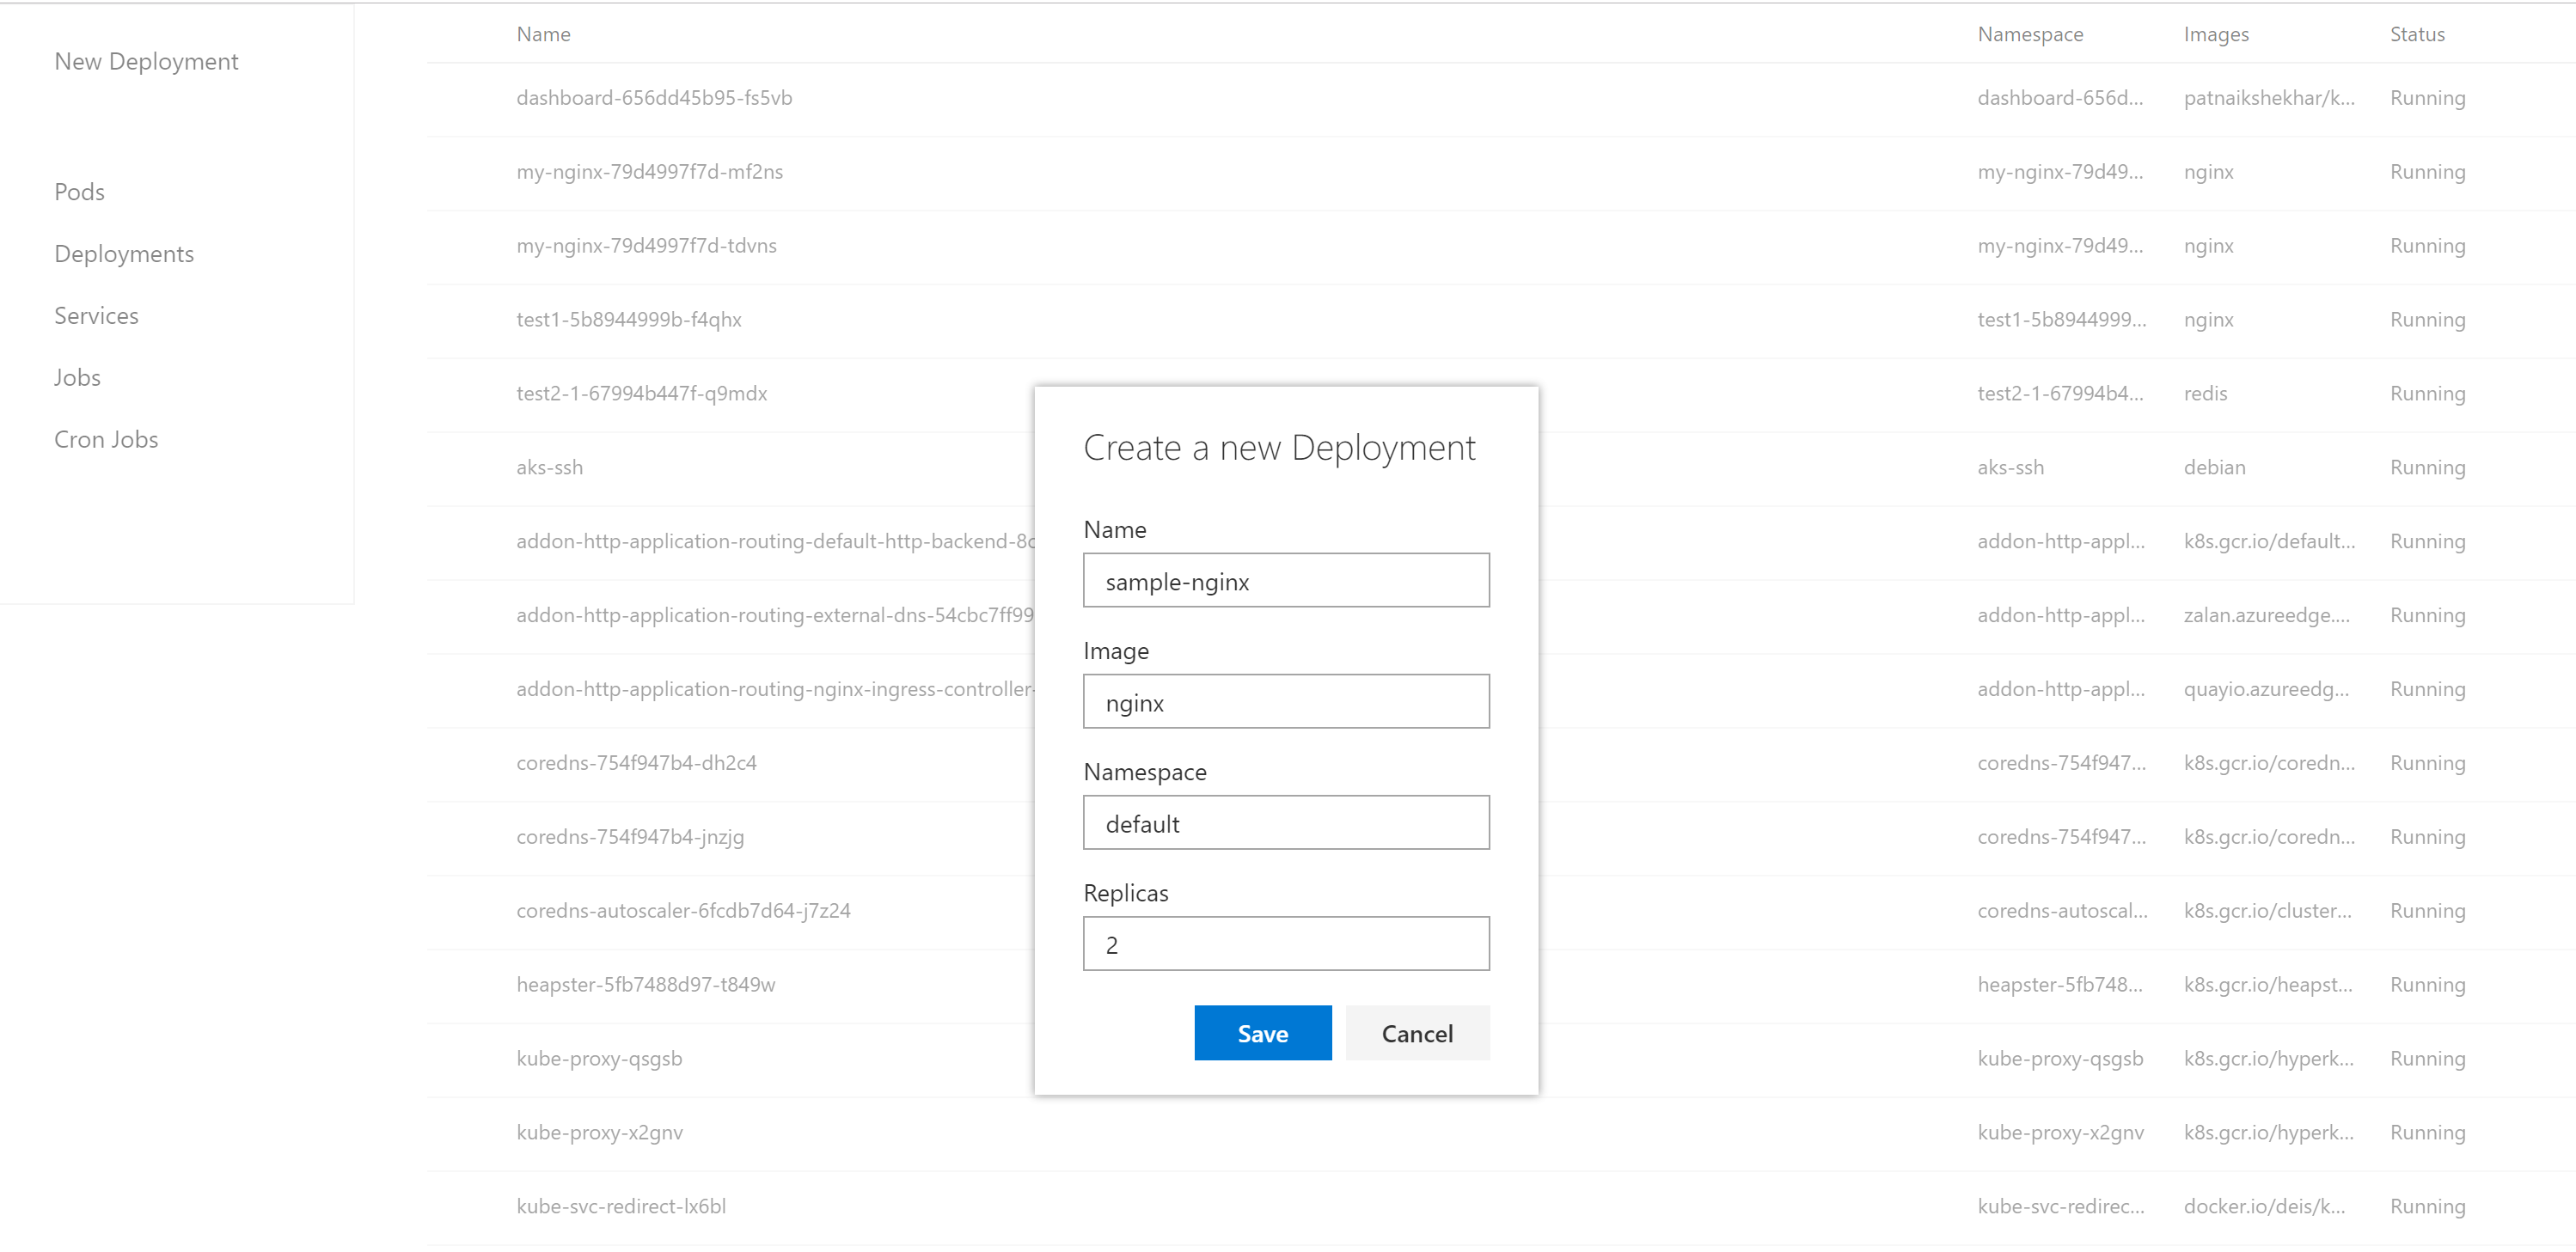This screenshot has height=1252, width=2576.
Task: Open the Deployments section
Action: tap(124, 254)
